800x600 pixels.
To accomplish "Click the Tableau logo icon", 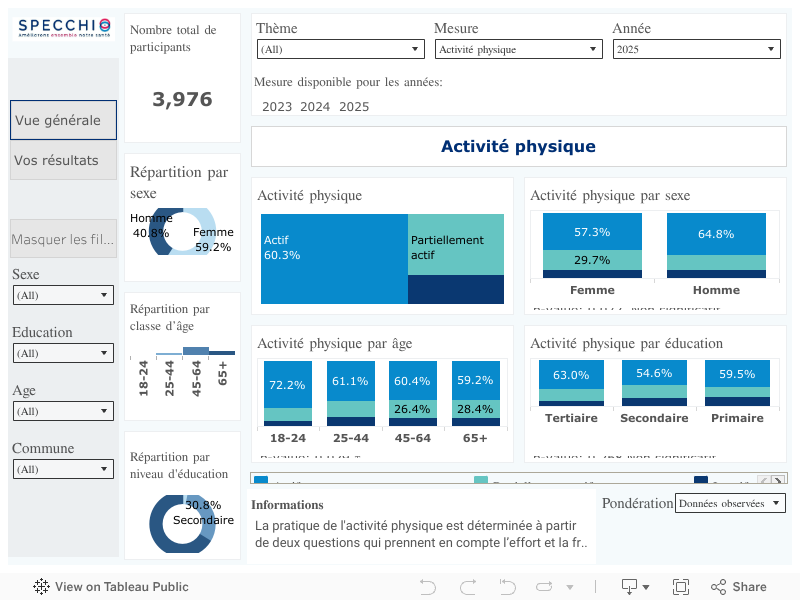I will pos(42,587).
